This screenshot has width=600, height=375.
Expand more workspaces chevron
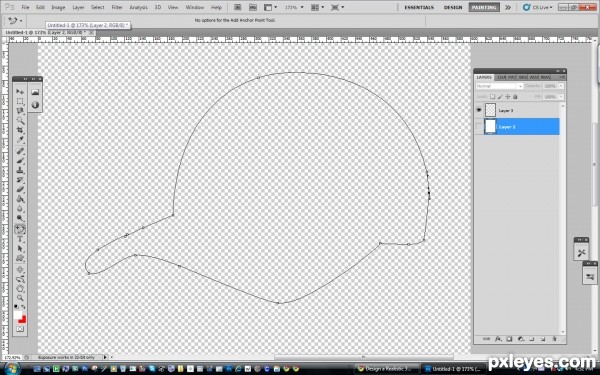(508, 7)
